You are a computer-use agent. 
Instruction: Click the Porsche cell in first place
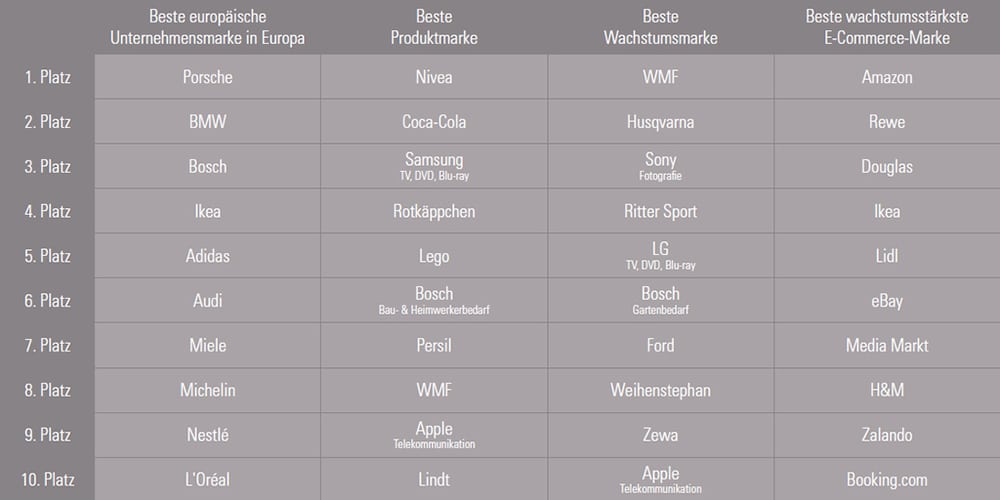point(207,77)
